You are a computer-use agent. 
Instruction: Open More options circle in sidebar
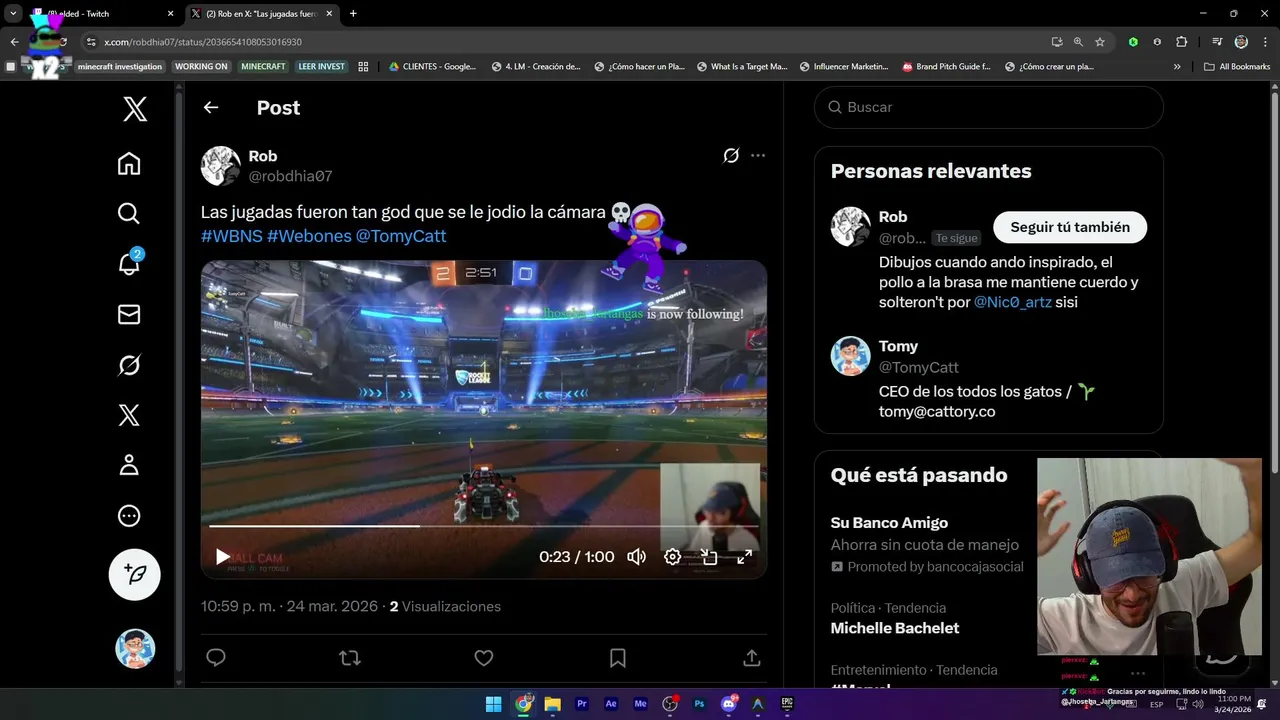[129, 516]
